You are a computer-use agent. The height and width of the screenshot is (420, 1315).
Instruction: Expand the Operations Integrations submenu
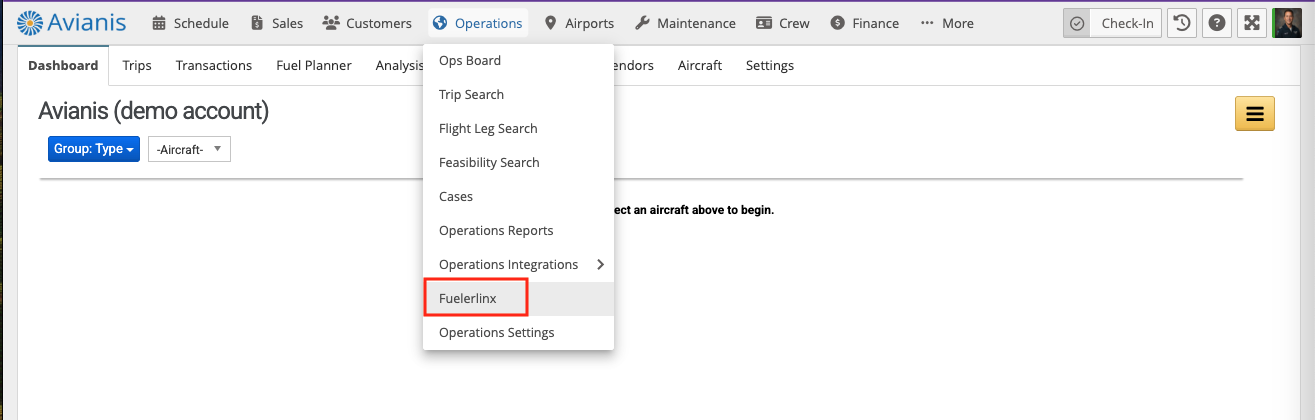(x=518, y=265)
